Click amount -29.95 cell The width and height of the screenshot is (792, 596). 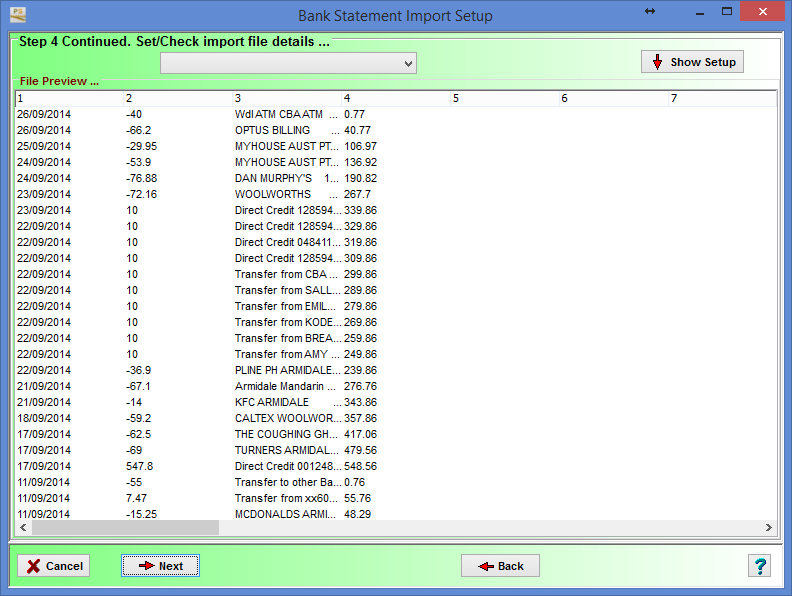[x=141, y=146]
